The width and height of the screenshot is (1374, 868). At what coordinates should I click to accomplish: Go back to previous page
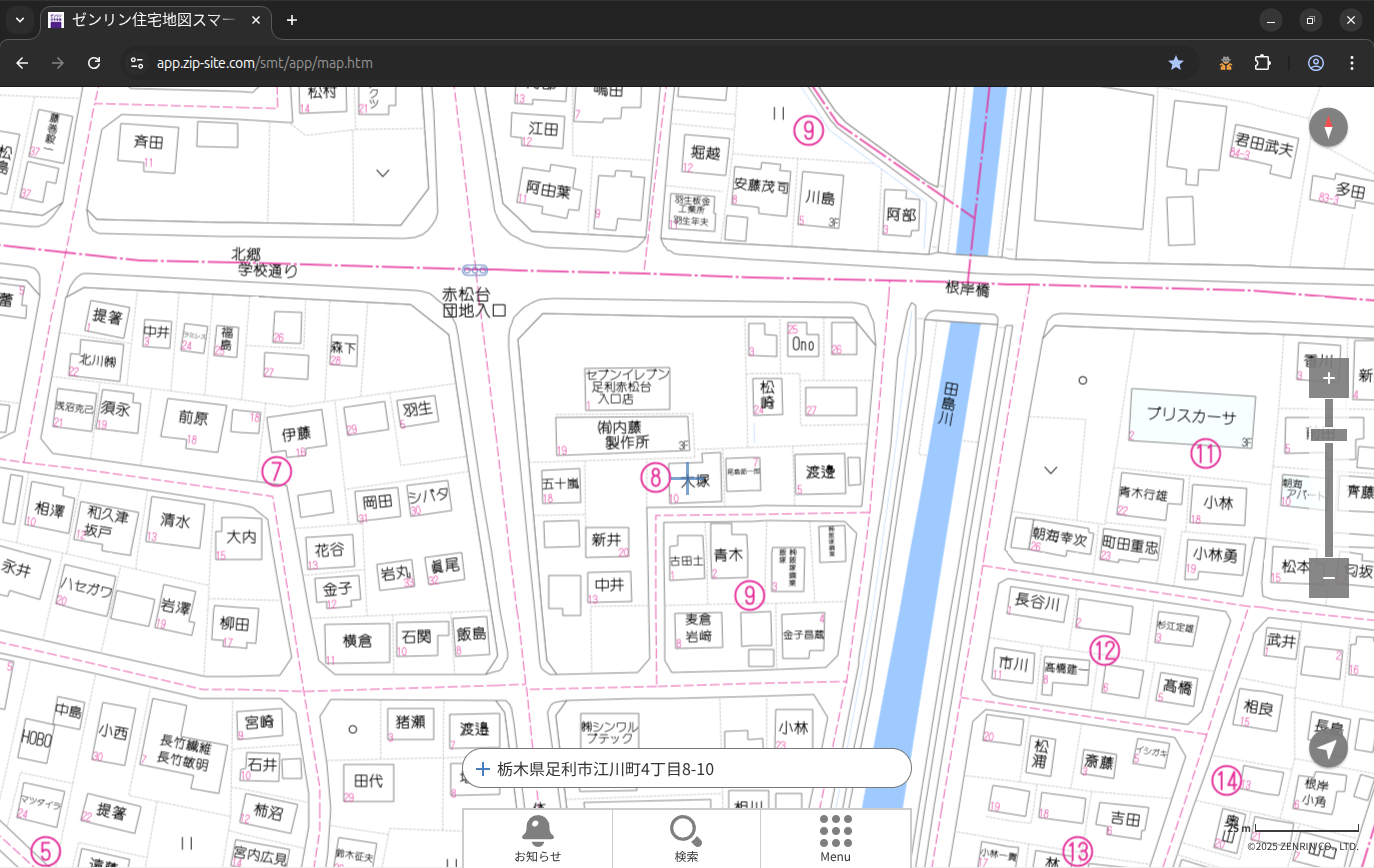pos(23,63)
